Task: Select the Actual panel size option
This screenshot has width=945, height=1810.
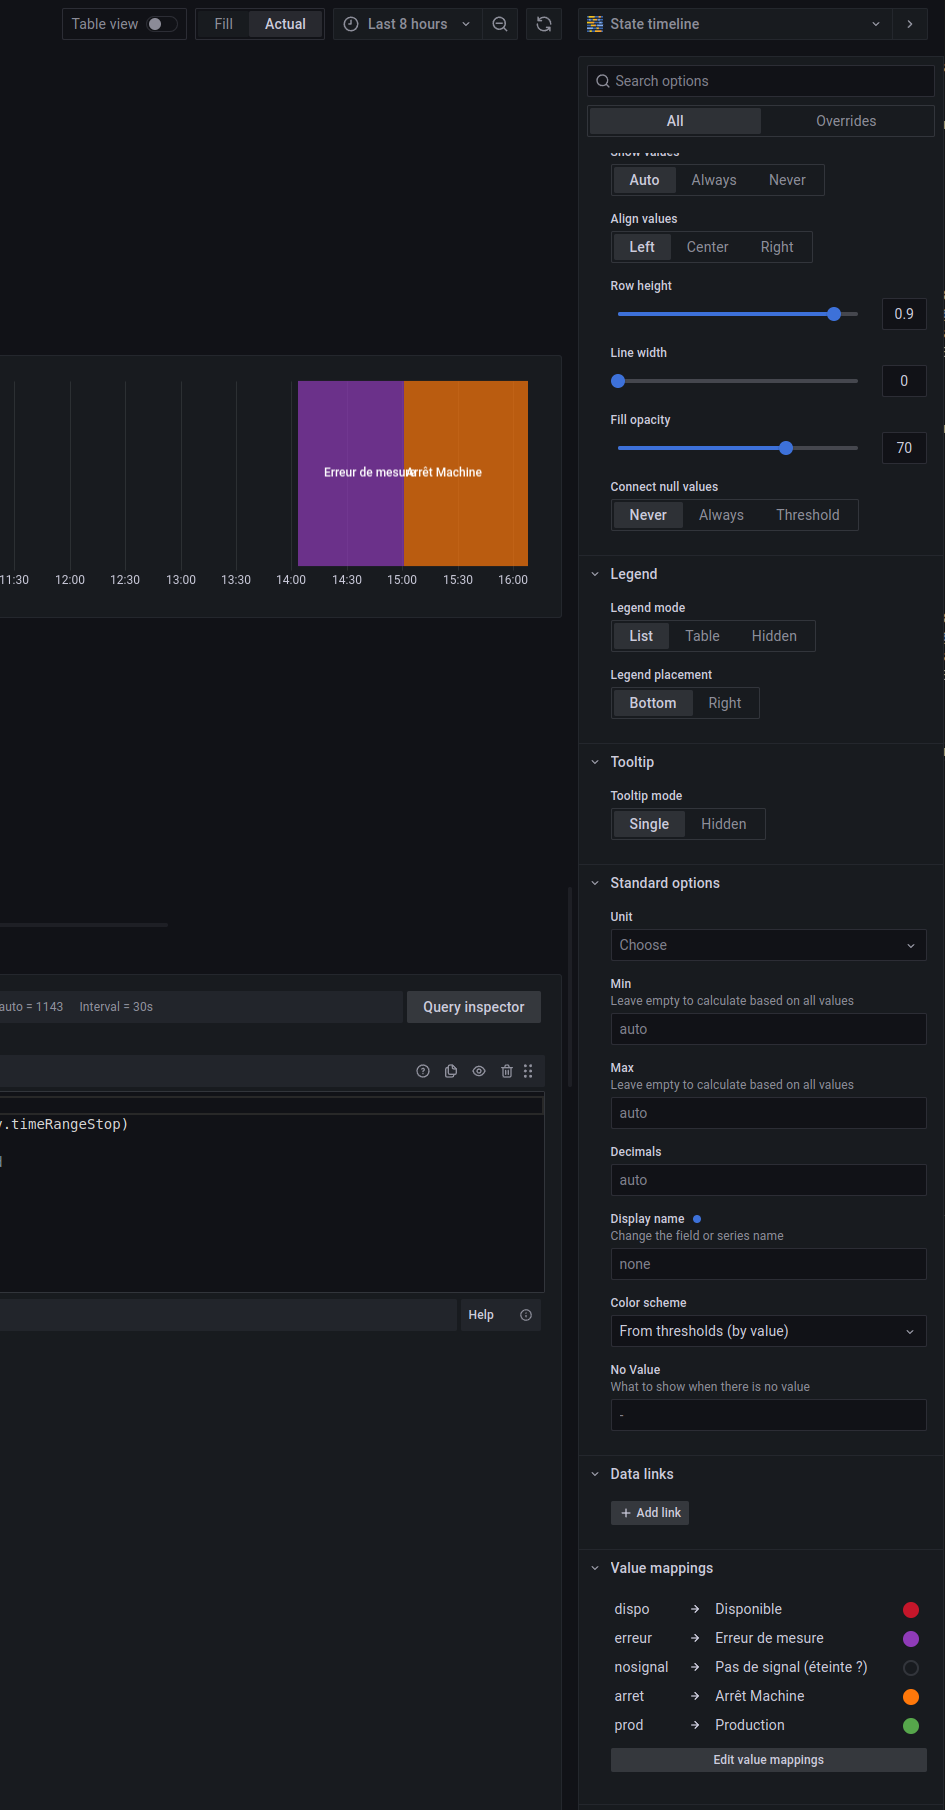Action: [x=285, y=24]
